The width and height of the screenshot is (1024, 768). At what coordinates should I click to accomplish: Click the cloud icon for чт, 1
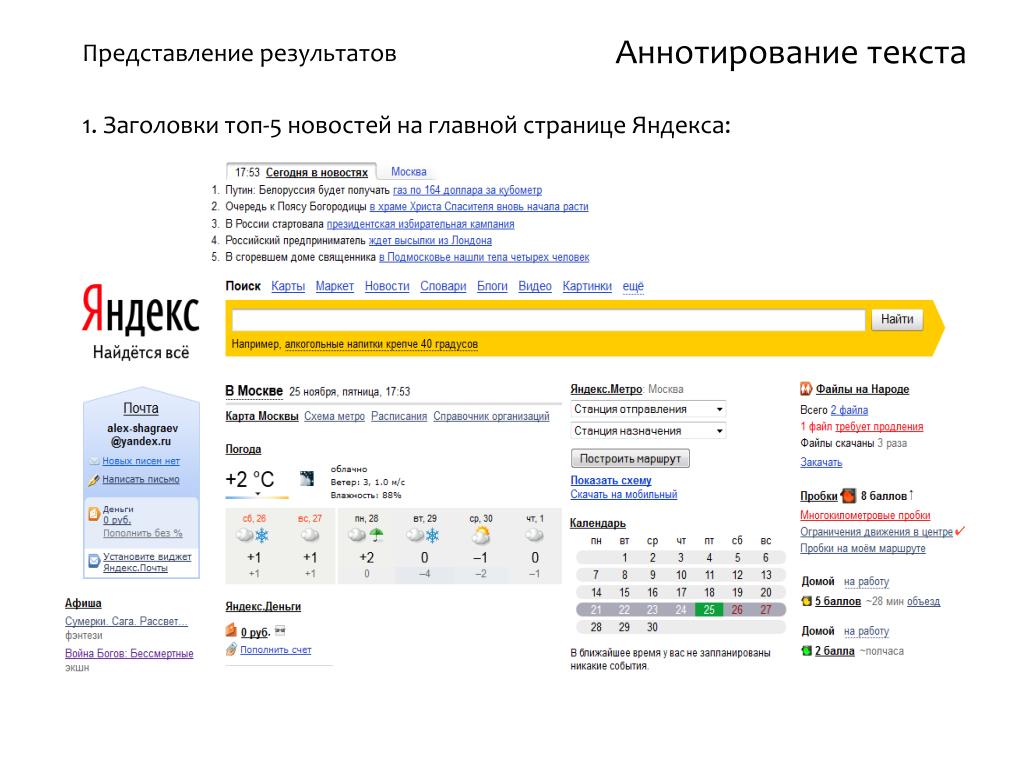click(534, 536)
